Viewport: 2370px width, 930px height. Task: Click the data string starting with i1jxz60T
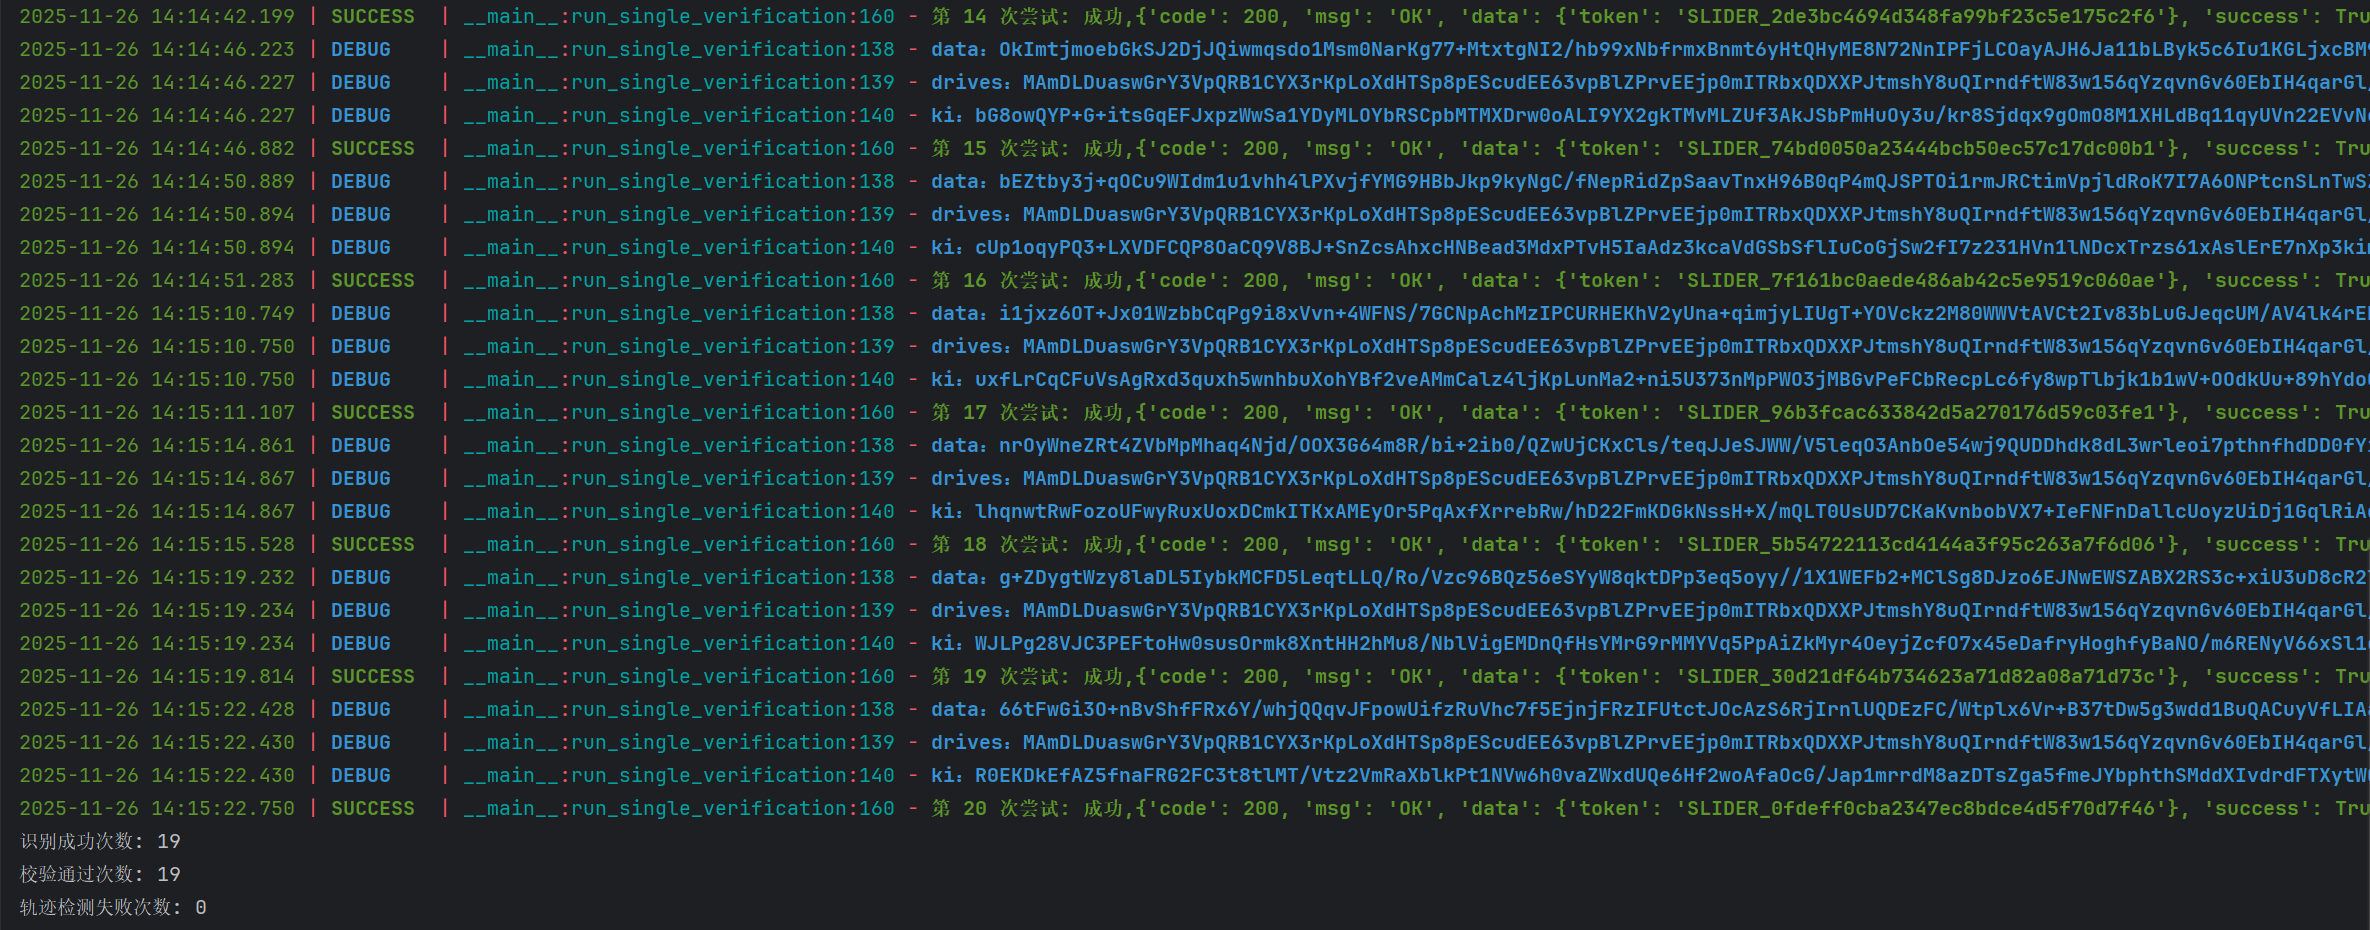[1680, 314]
